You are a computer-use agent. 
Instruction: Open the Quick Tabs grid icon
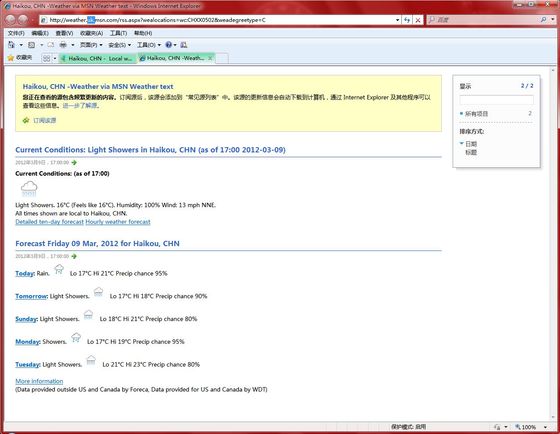[46, 58]
